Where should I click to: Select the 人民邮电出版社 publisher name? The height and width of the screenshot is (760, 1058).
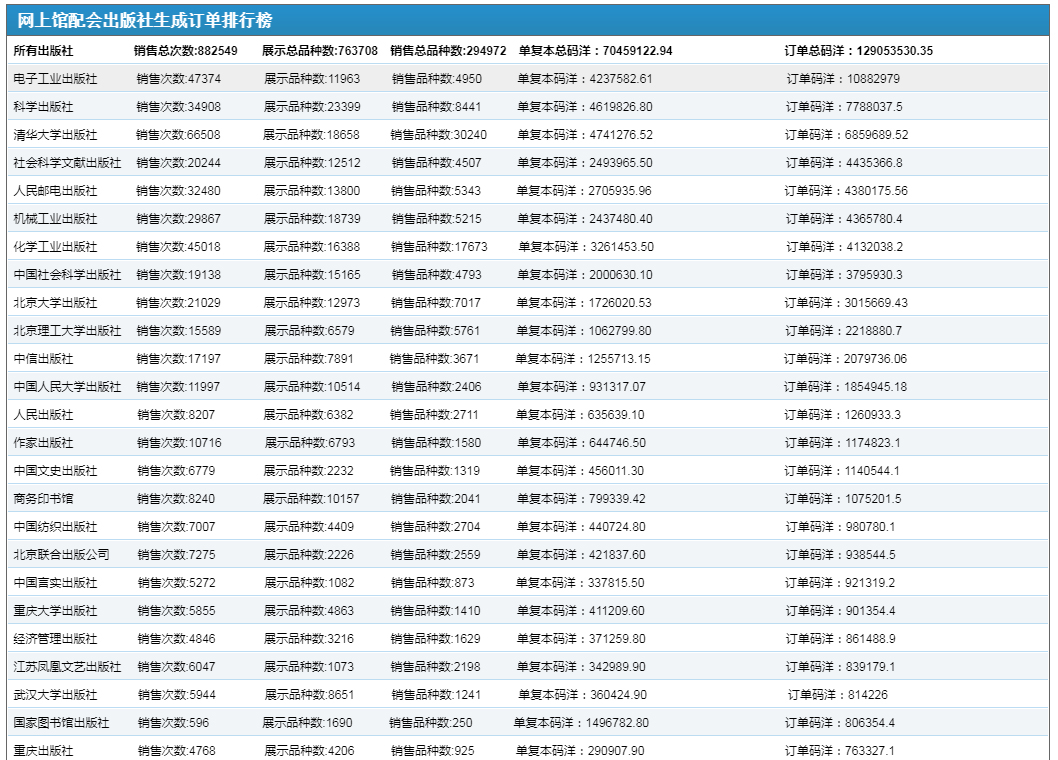click(55, 191)
